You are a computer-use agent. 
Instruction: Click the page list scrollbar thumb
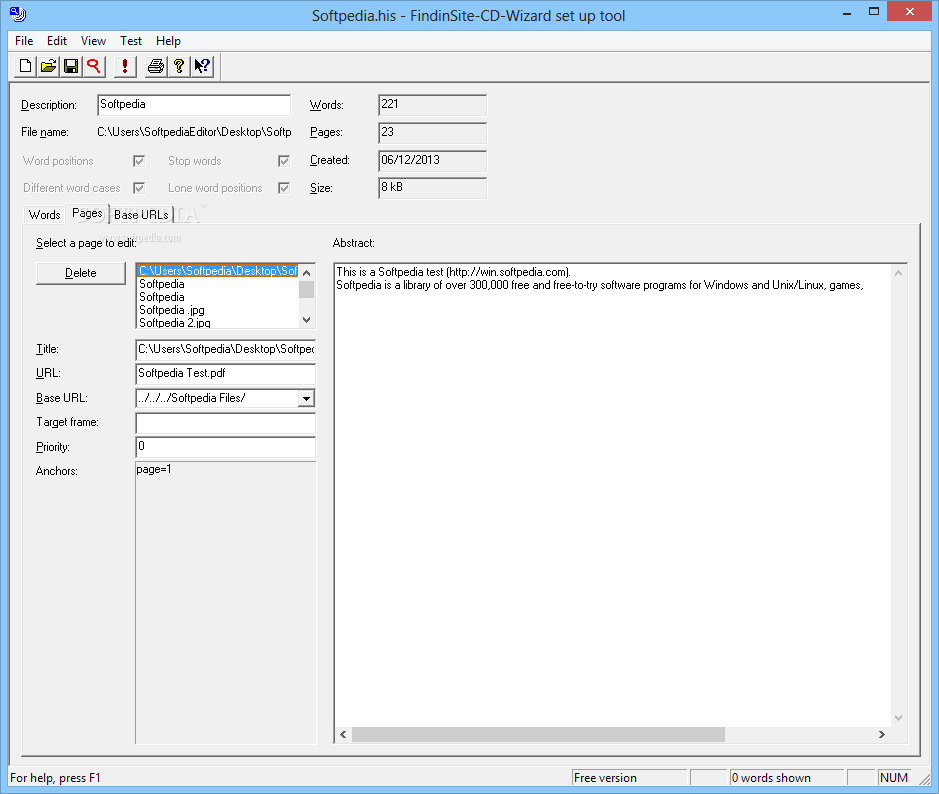307,289
